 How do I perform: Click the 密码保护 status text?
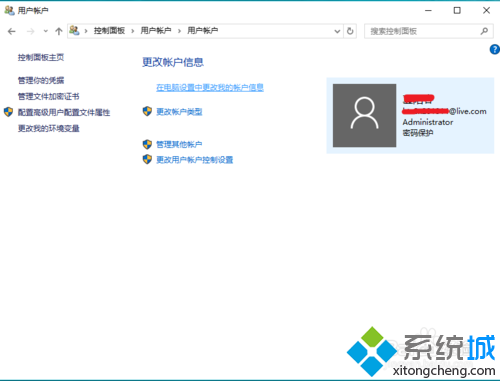tap(418, 133)
